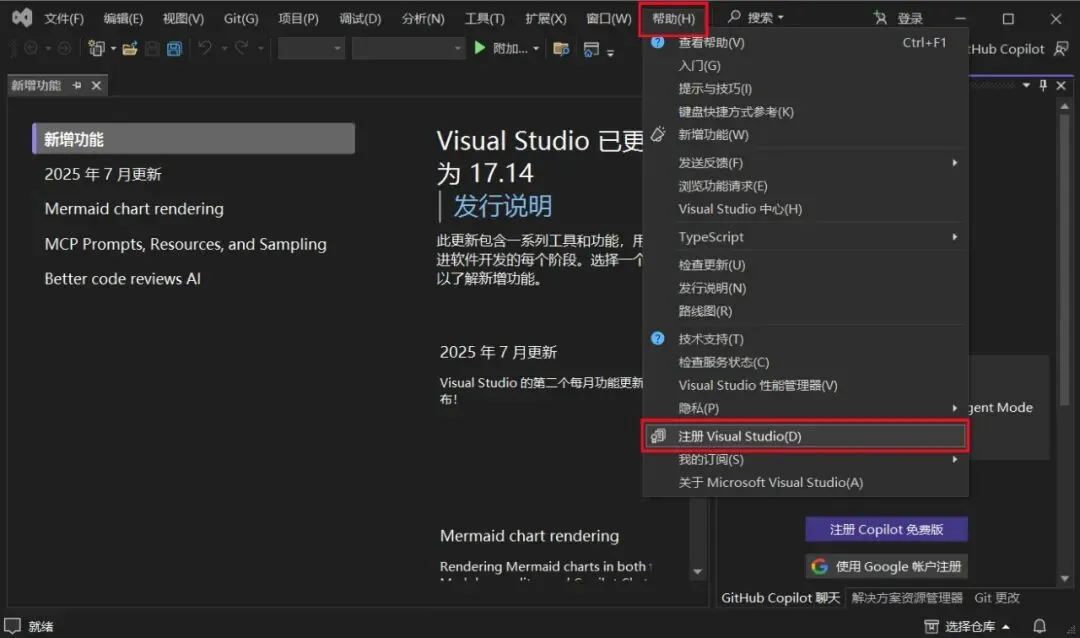This screenshot has height=638, width=1080.
Task: Open the solution platform combo box
Action: click(x=408, y=48)
